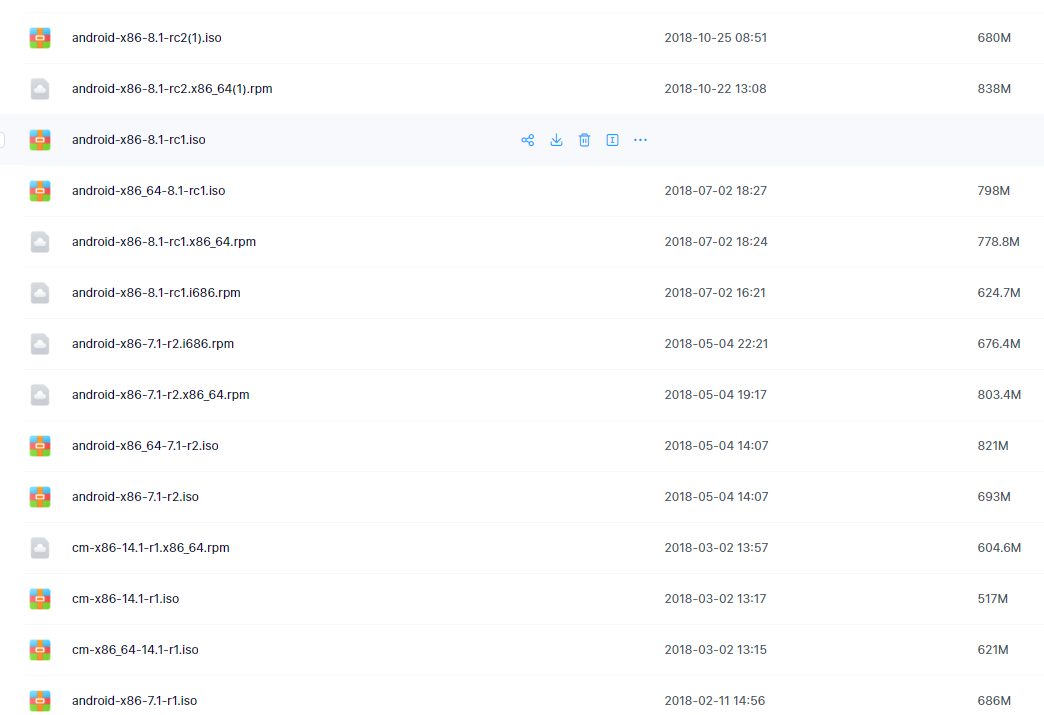The image size is (1044, 715).
Task: Click archive icon of android-x86-8.1-rc1.iso
Action: click(x=40, y=140)
